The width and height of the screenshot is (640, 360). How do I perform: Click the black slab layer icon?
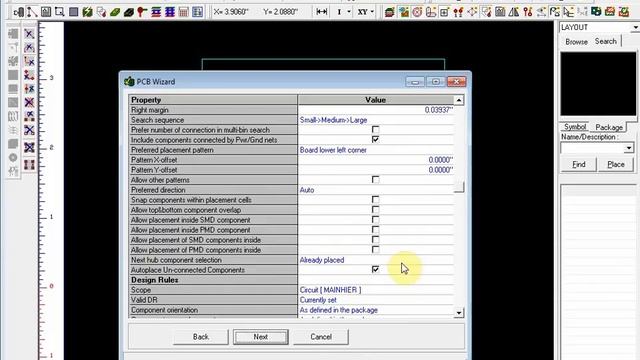[129, 12]
